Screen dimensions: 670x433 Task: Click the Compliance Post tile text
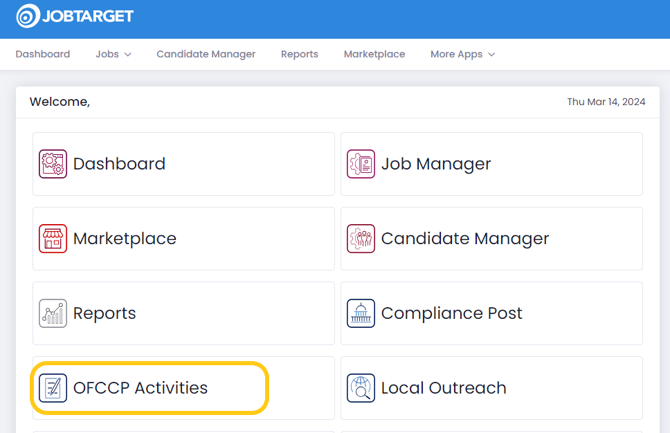click(x=452, y=313)
